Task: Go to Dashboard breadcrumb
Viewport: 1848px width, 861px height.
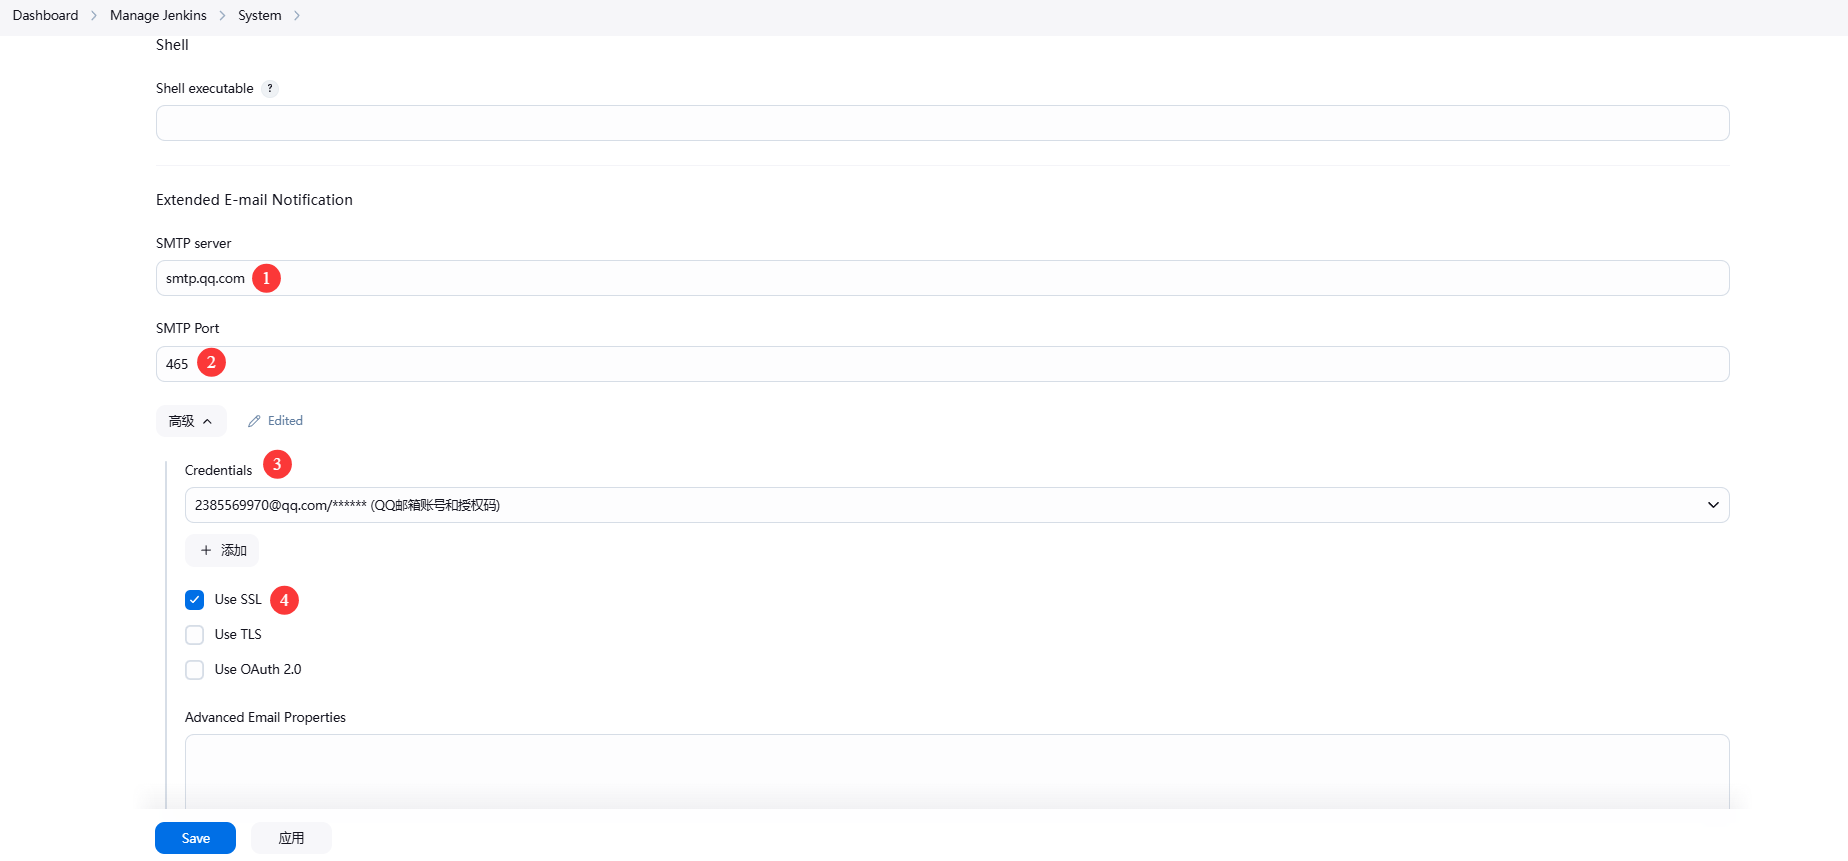Action: [45, 16]
